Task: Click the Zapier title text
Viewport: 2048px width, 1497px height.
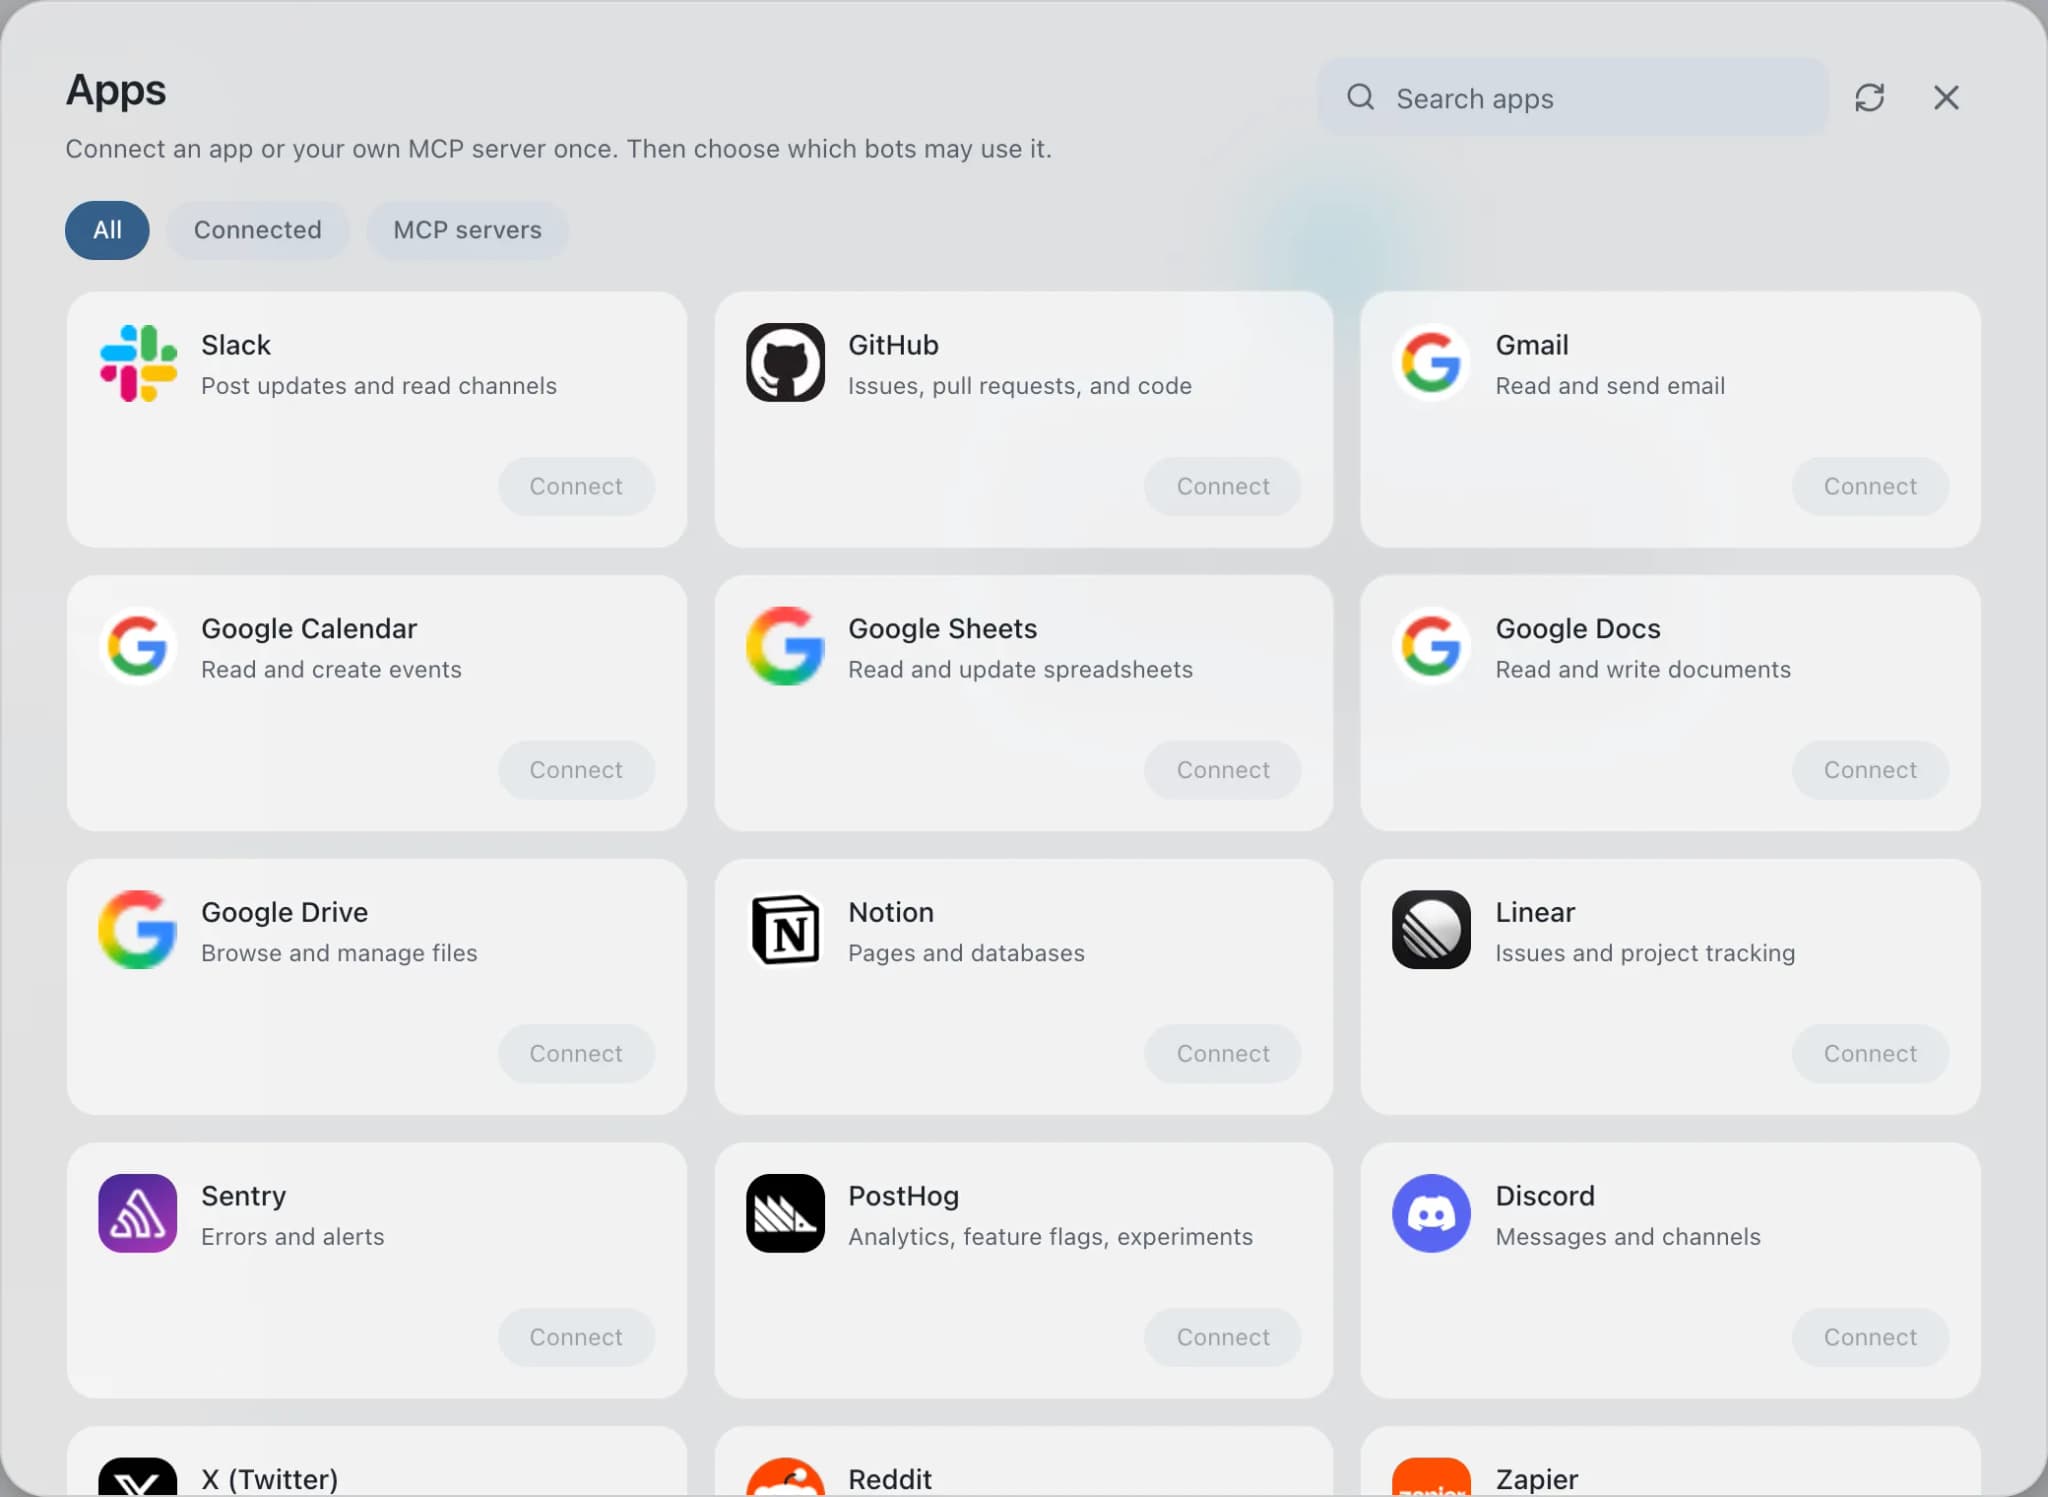Action: point(1536,1479)
